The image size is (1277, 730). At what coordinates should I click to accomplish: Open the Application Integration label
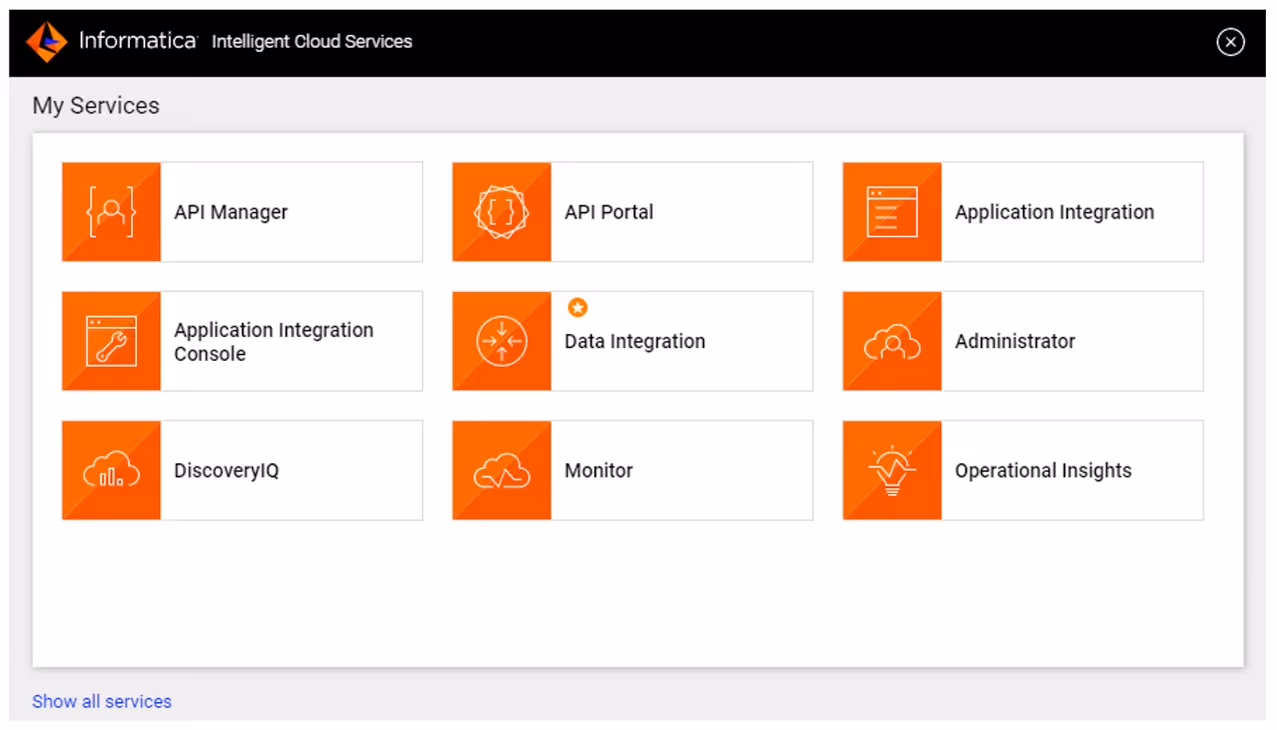tap(1054, 212)
